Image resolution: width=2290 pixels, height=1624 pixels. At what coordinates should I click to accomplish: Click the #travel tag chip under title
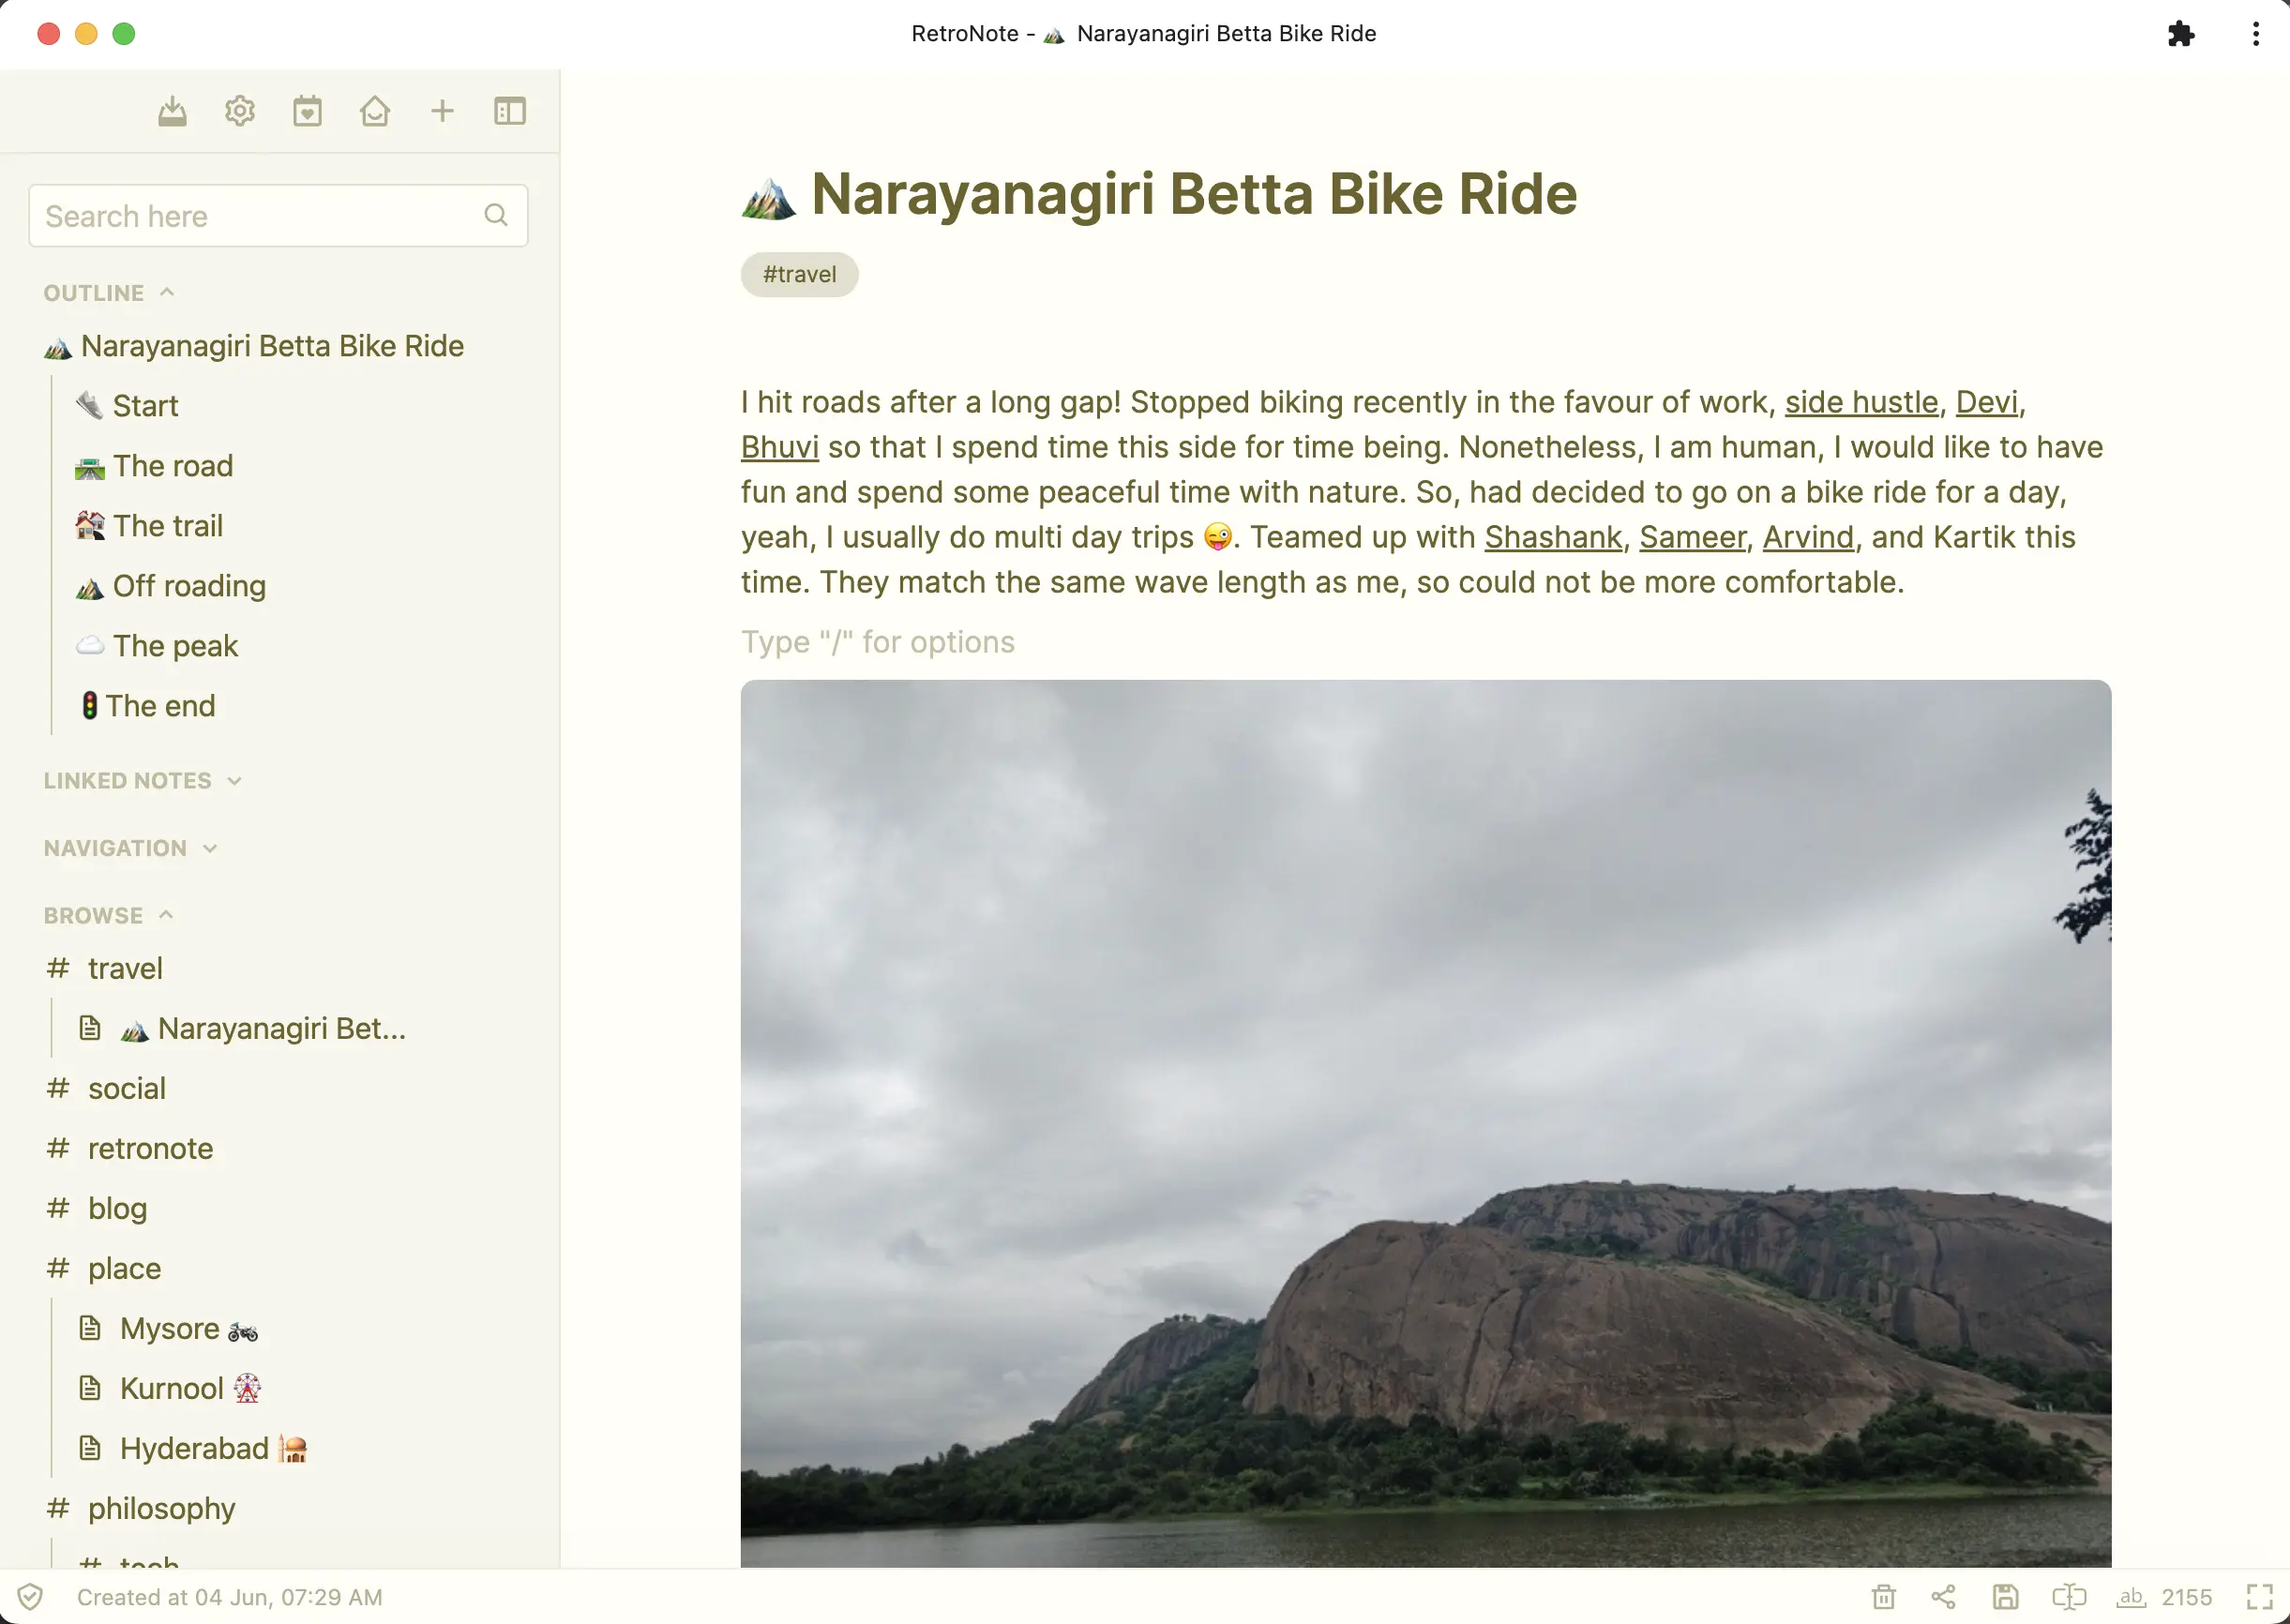coord(799,274)
